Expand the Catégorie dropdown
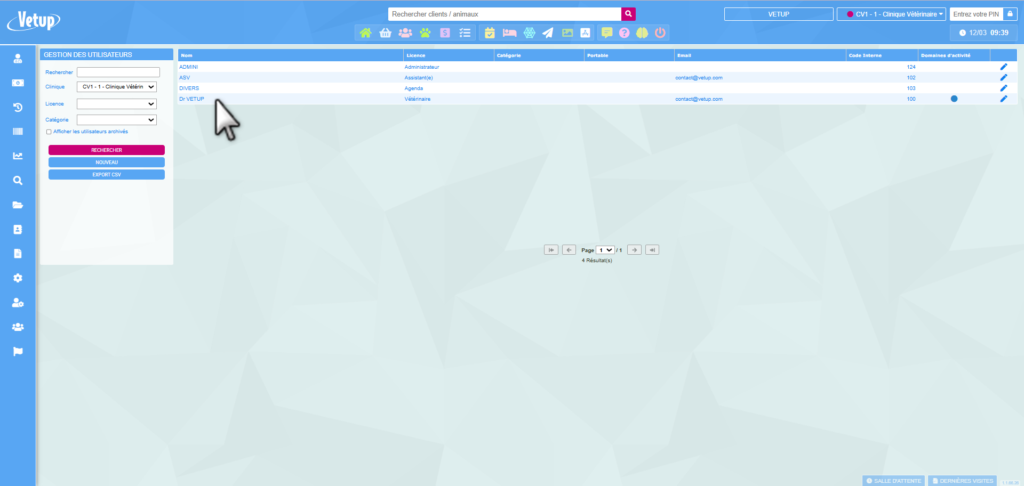The image size is (1024, 486). point(117,120)
